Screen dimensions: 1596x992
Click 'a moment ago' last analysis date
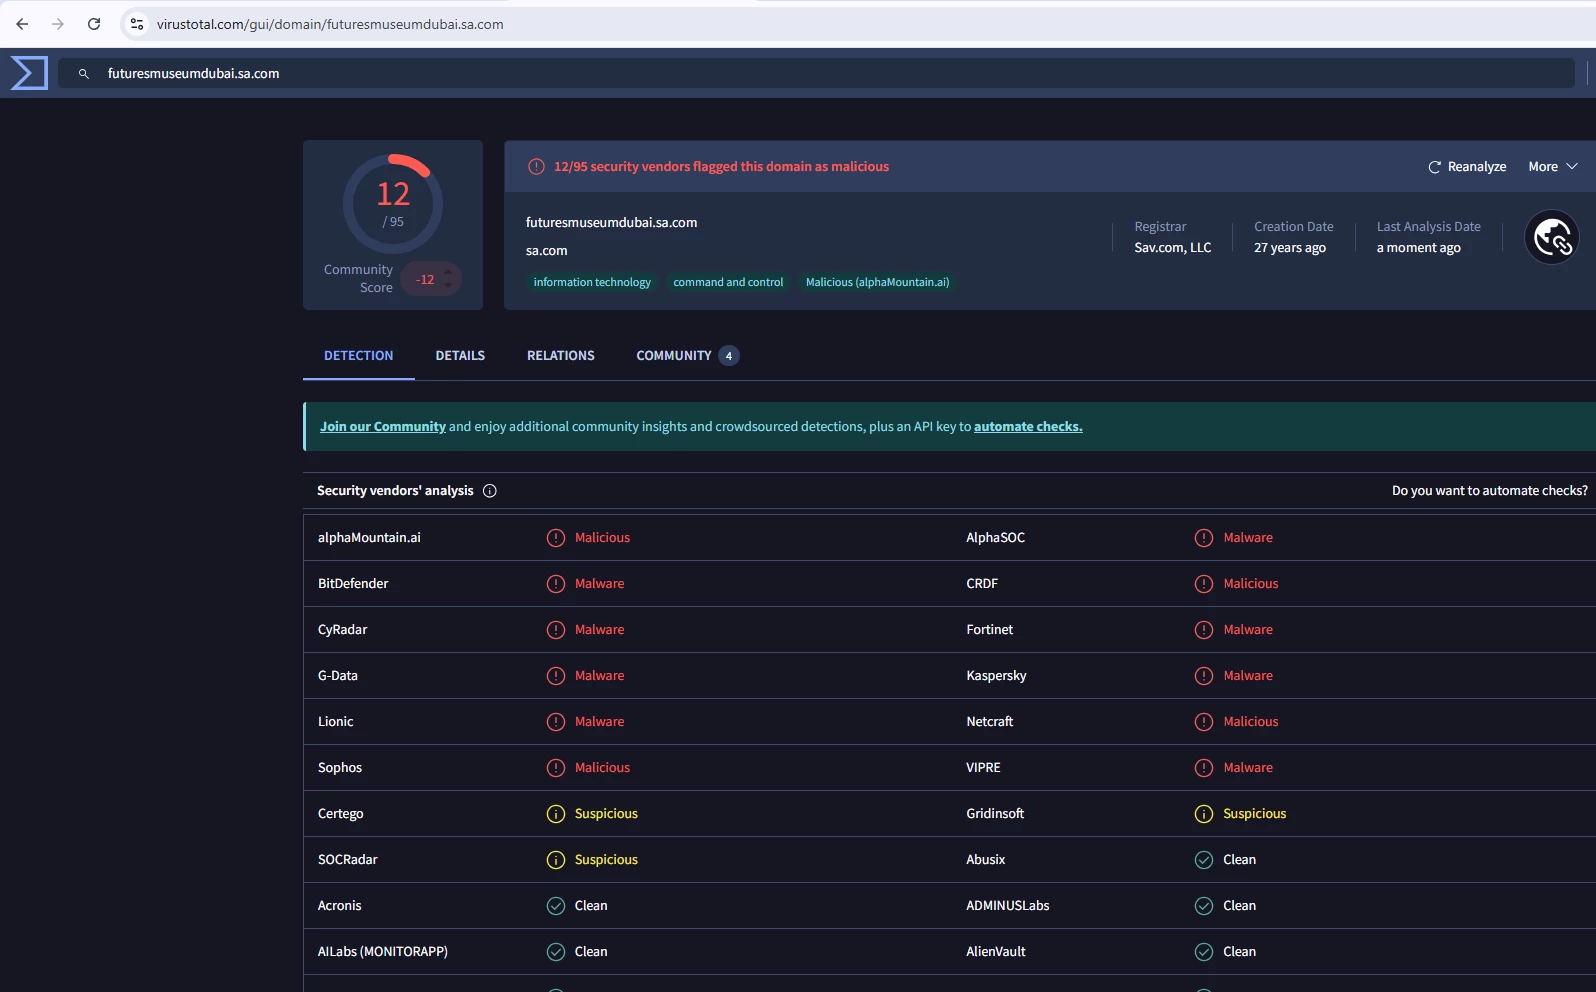pos(1419,248)
